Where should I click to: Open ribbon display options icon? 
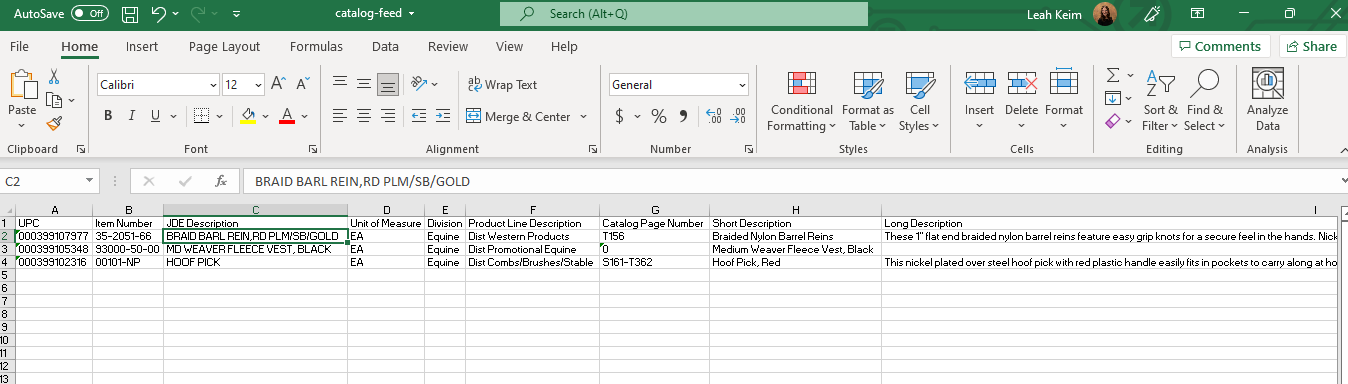pyautogui.click(x=1198, y=14)
